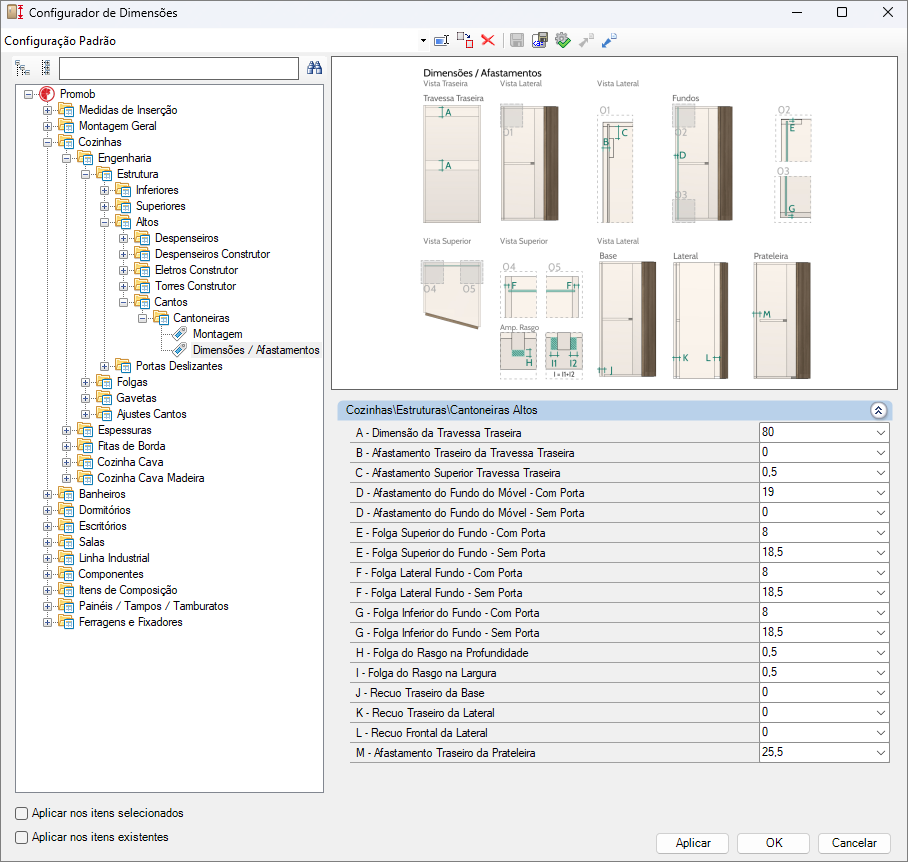Delete configuration with the red X icon
Image resolution: width=908 pixels, height=862 pixels.
(488, 40)
